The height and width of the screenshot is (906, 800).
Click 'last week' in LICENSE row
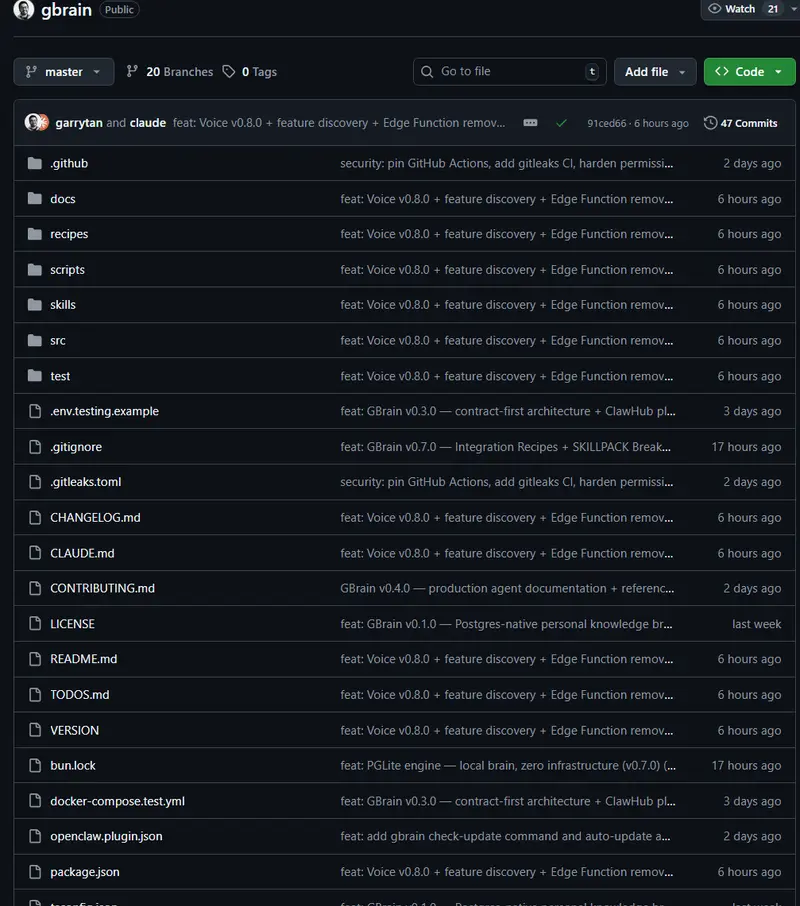tap(757, 624)
